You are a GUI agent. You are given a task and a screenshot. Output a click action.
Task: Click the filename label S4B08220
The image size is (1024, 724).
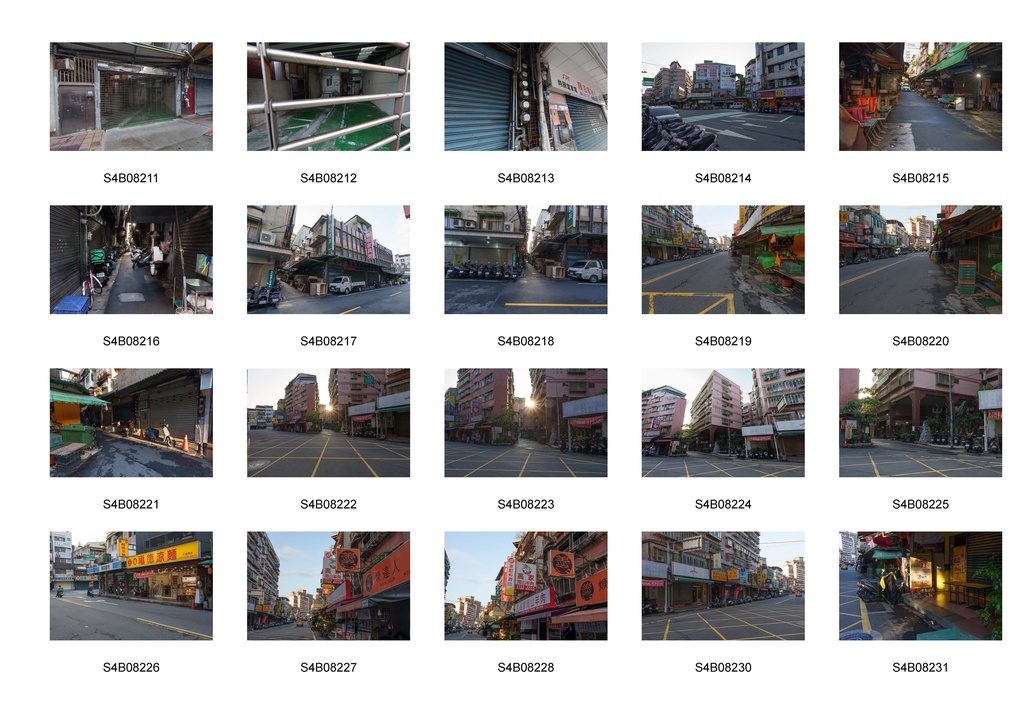point(920,341)
